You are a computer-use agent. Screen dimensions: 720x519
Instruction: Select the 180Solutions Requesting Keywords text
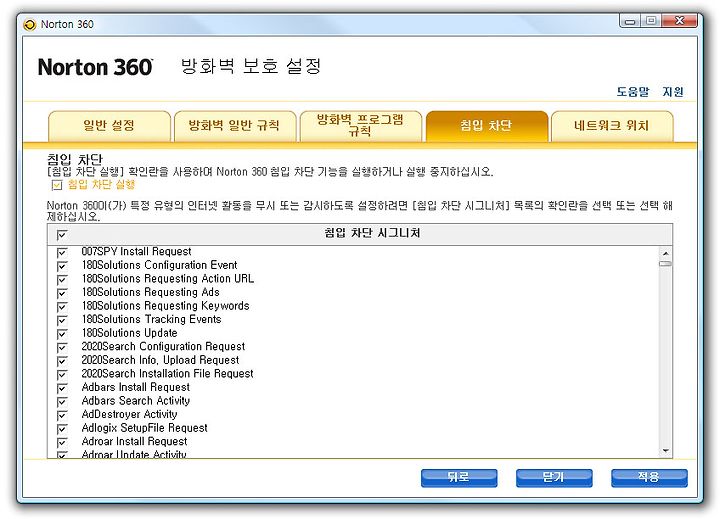(165, 306)
